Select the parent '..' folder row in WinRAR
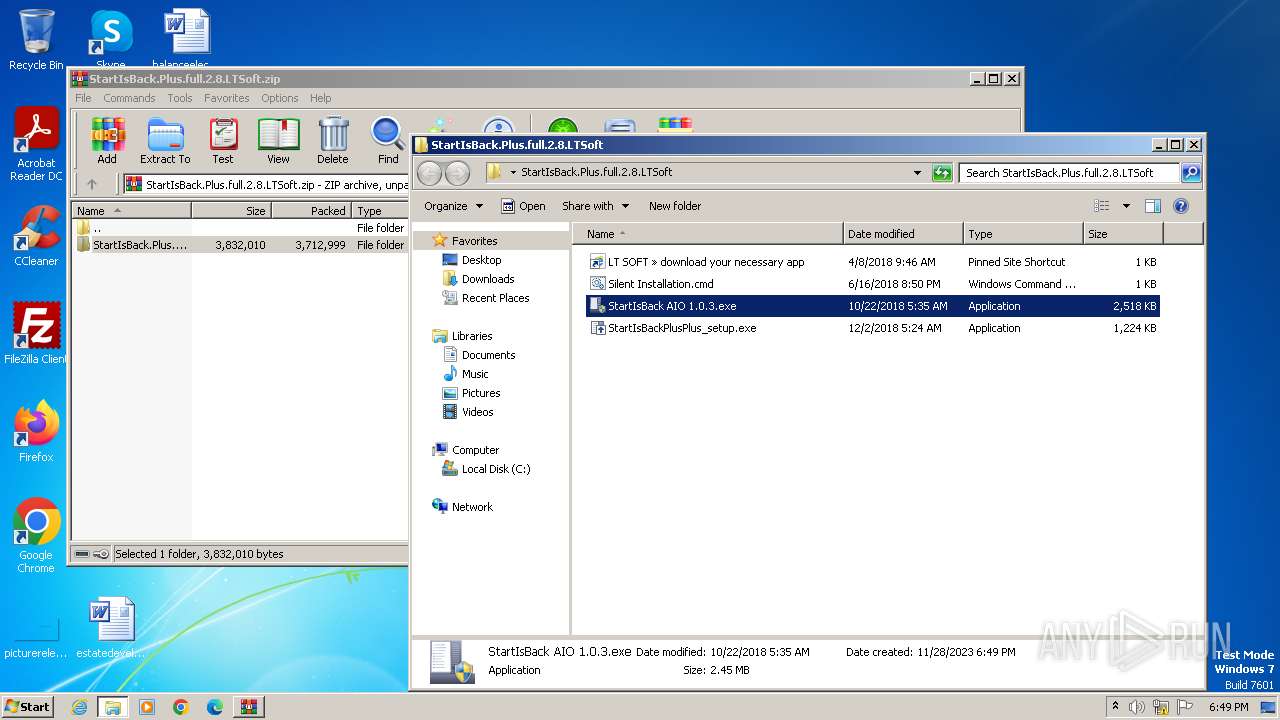 coord(240,228)
